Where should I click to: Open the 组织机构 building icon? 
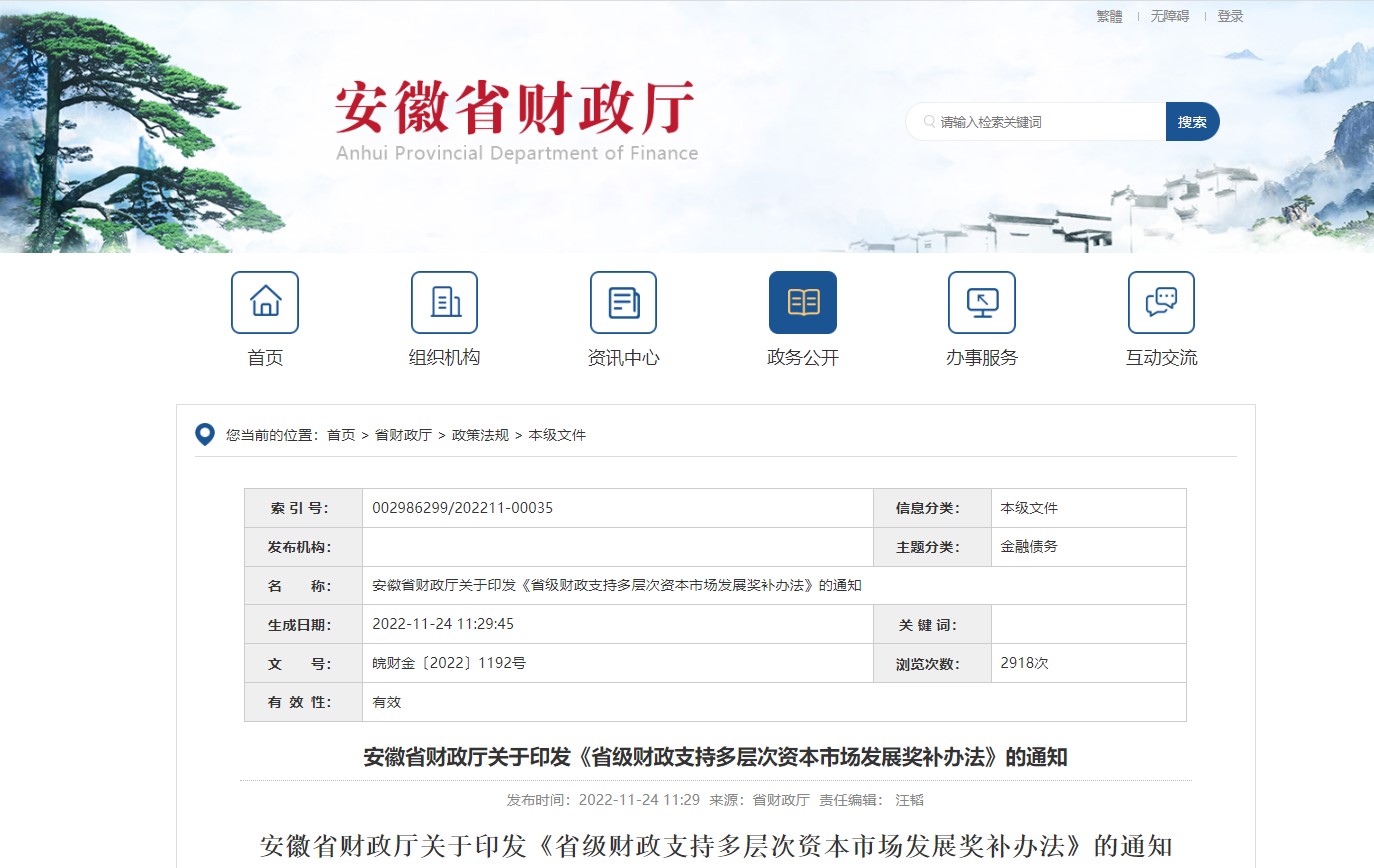[444, 302]
